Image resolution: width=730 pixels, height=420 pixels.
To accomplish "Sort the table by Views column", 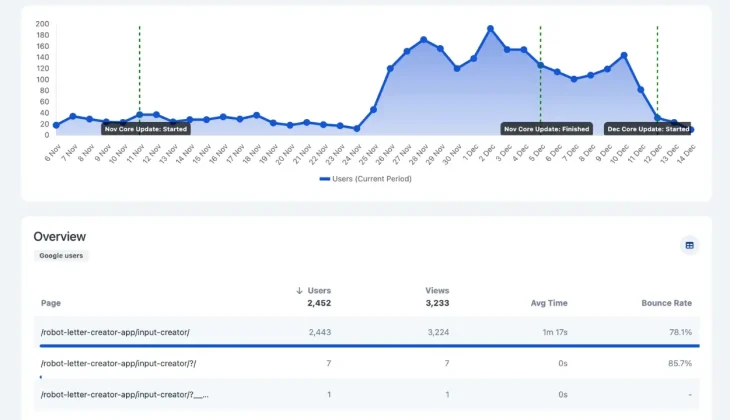I will tap(436, 290).
